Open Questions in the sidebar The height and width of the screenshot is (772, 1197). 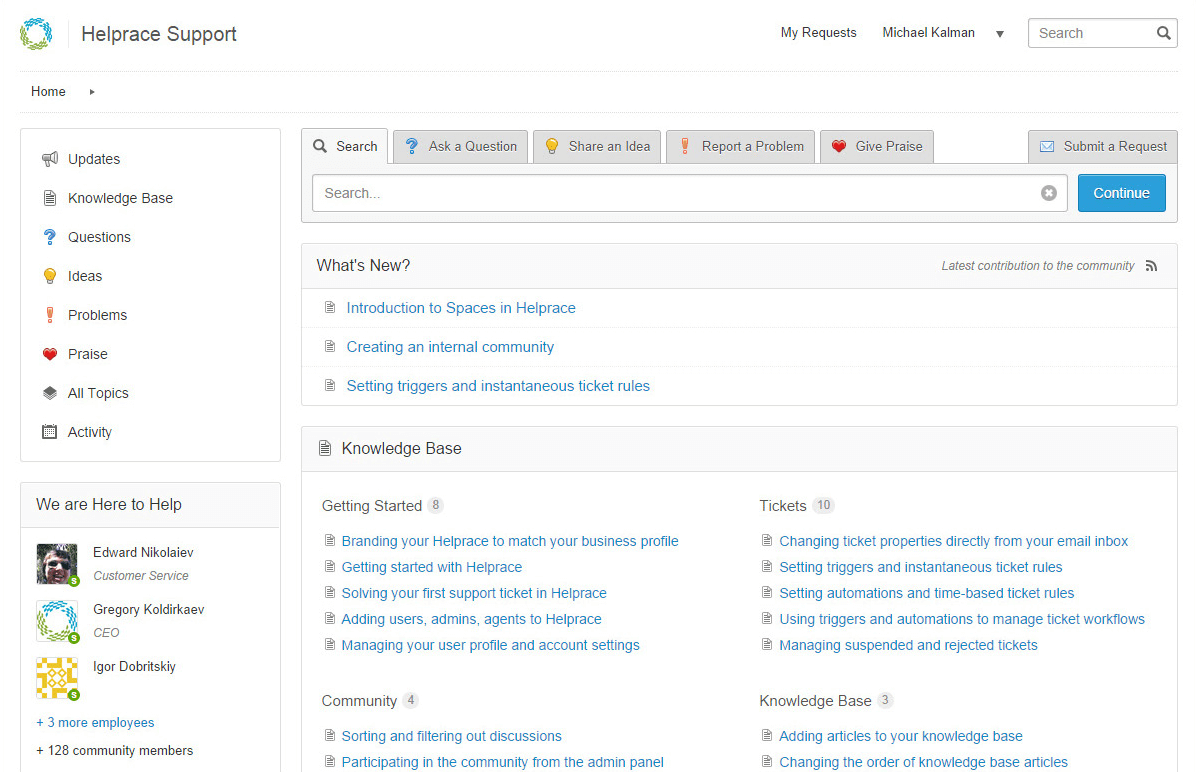click(99, 237)
